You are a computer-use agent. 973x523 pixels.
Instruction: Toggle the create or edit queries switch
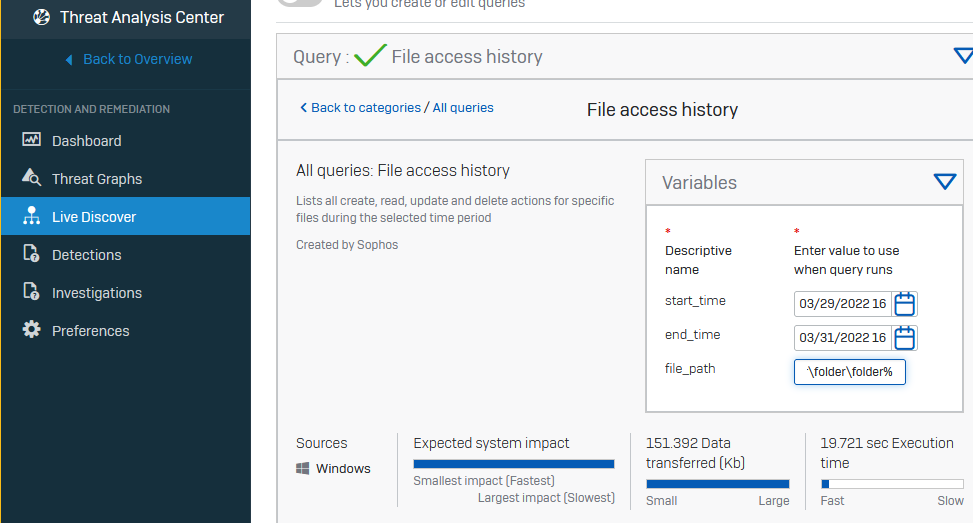pyautogui.click(x=300, y=2)
